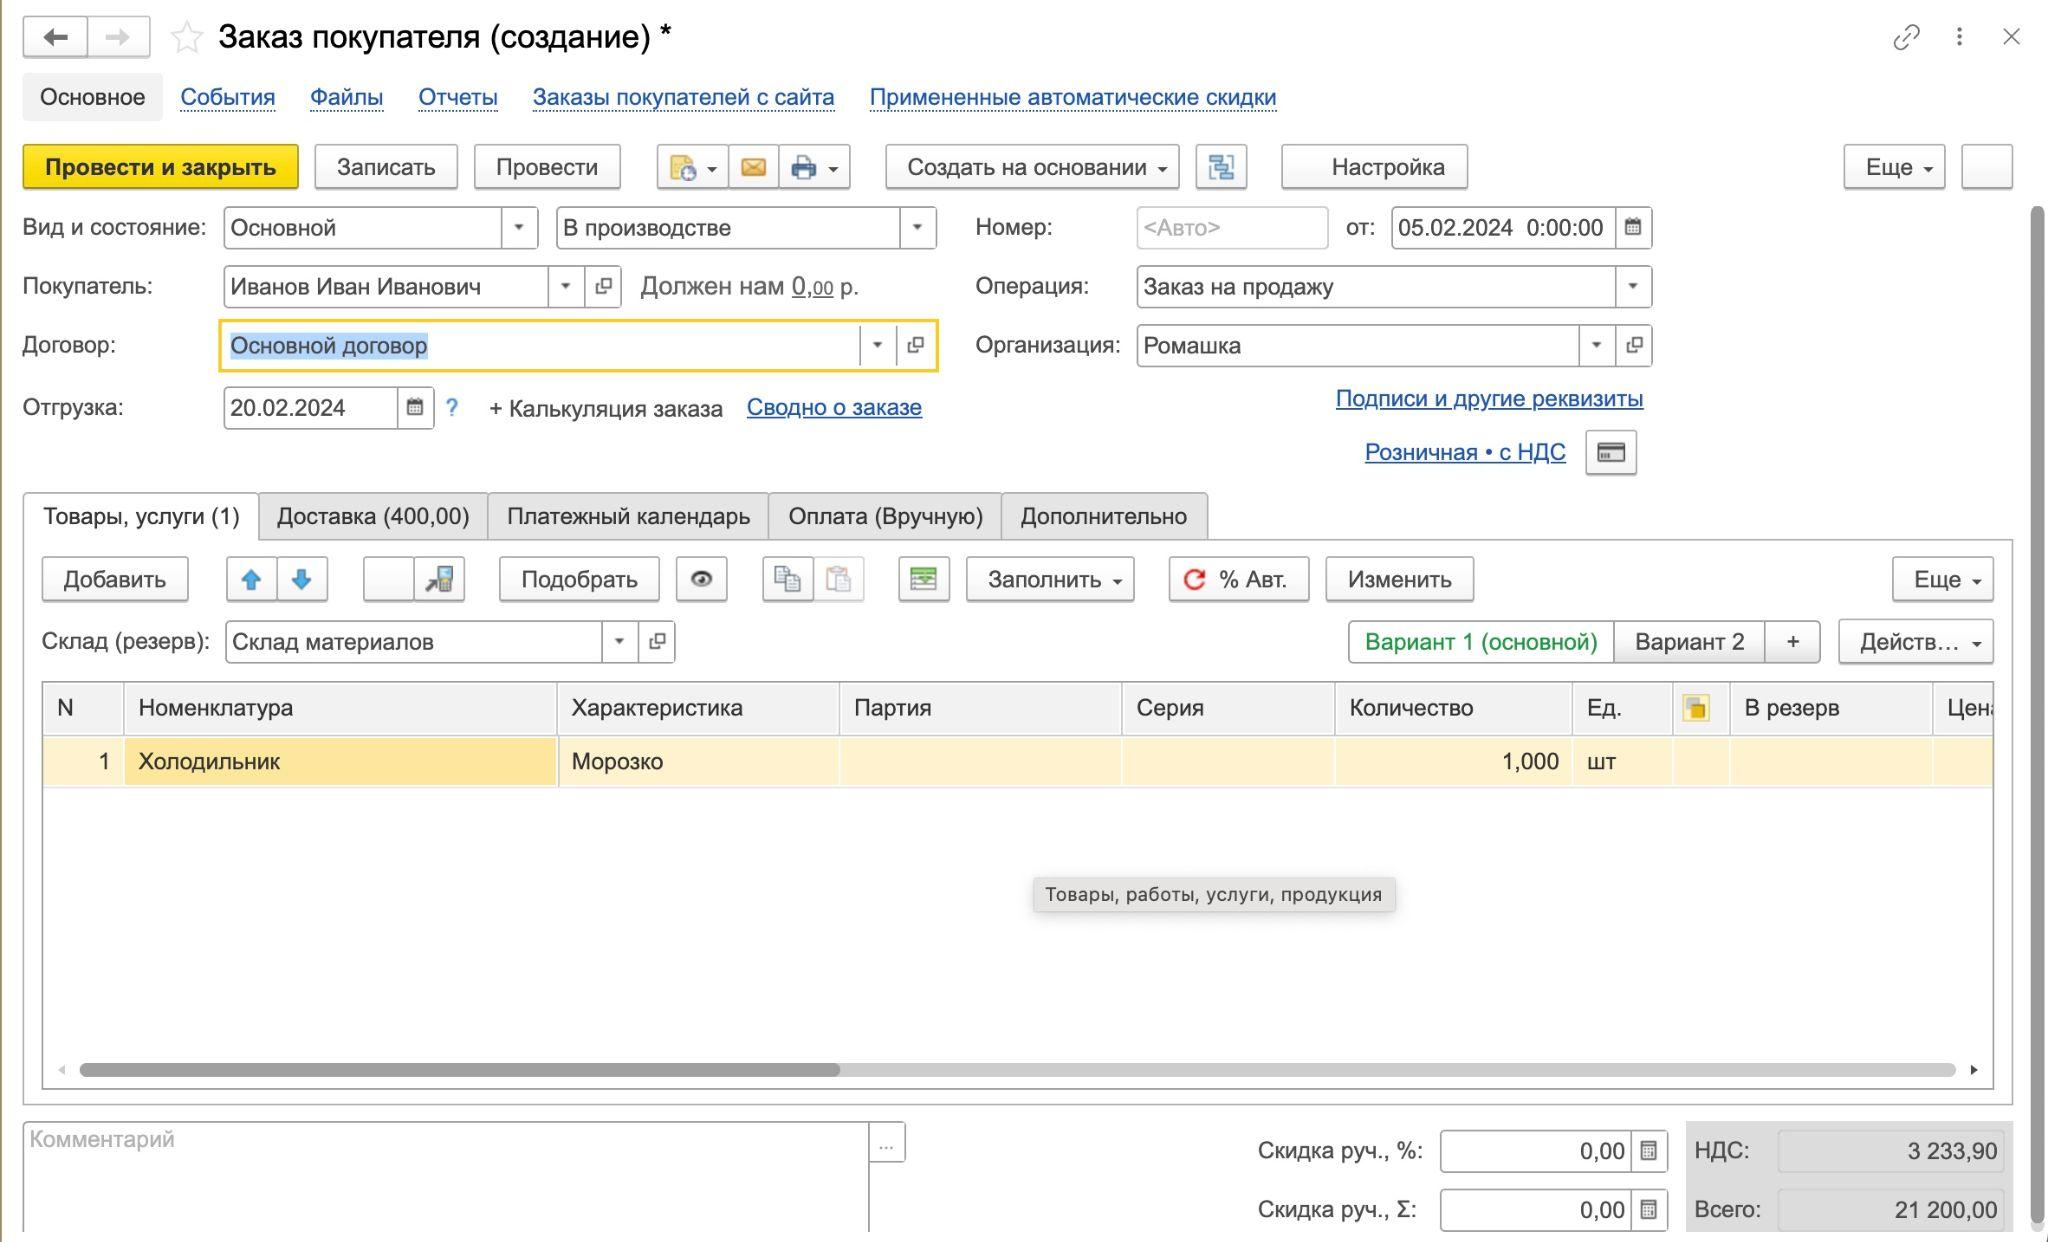Click barcode scanner search icon
The image size is (2048, 1242).
click(440, 580)
